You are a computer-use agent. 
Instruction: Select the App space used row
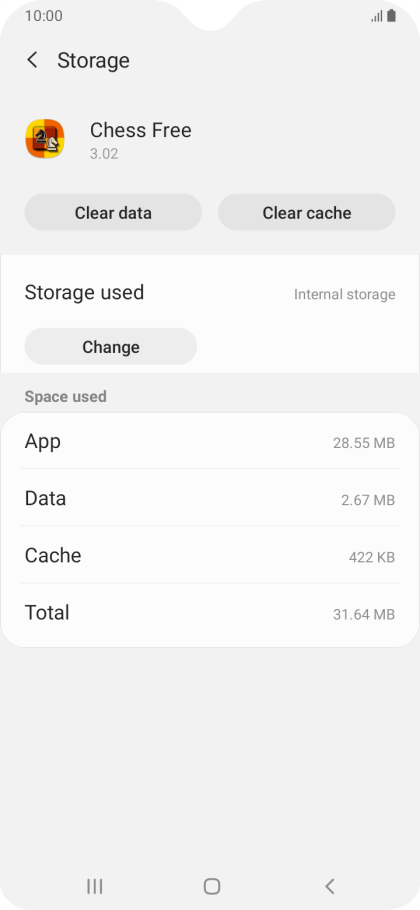point(210,442)
